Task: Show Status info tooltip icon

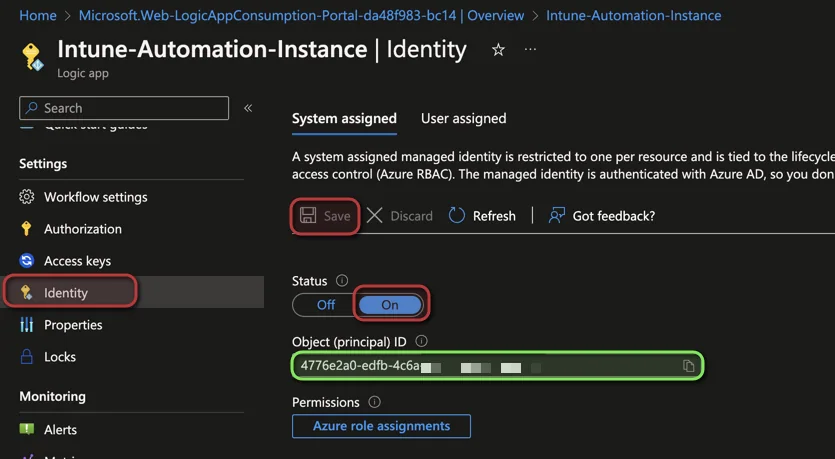Action: tap(342, 281)
